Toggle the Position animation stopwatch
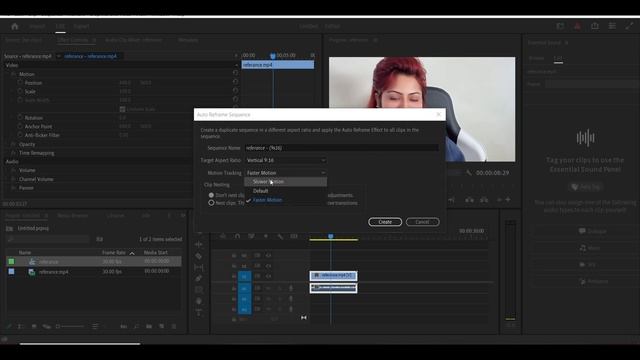This screenshot has height=360, width=640. (20, 82)
